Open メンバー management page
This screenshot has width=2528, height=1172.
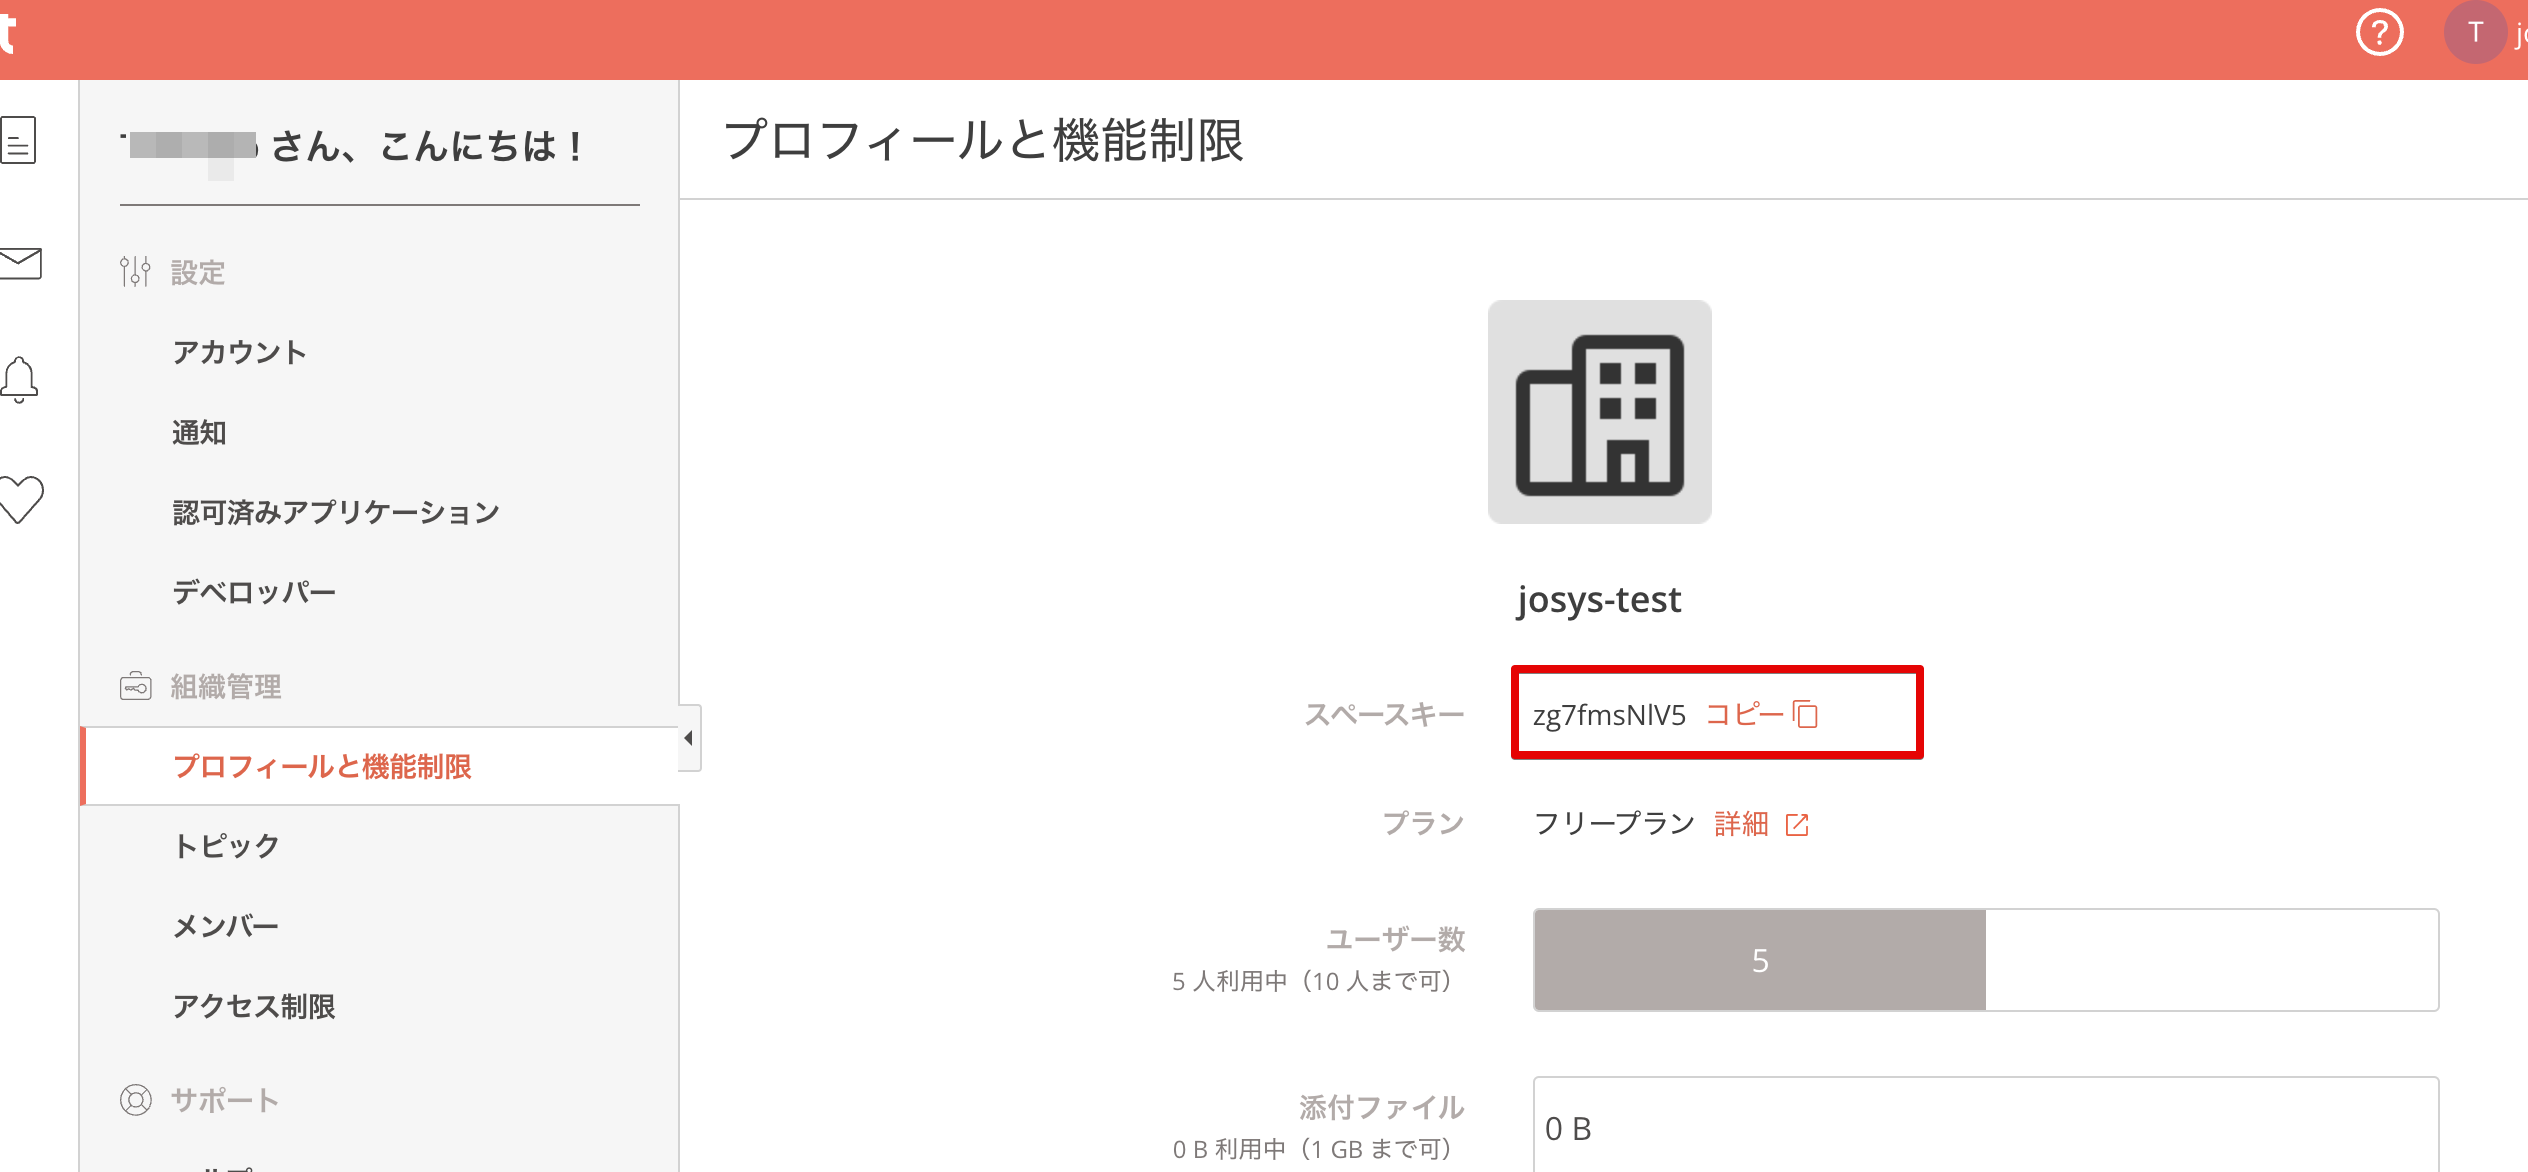coord(226,926)
